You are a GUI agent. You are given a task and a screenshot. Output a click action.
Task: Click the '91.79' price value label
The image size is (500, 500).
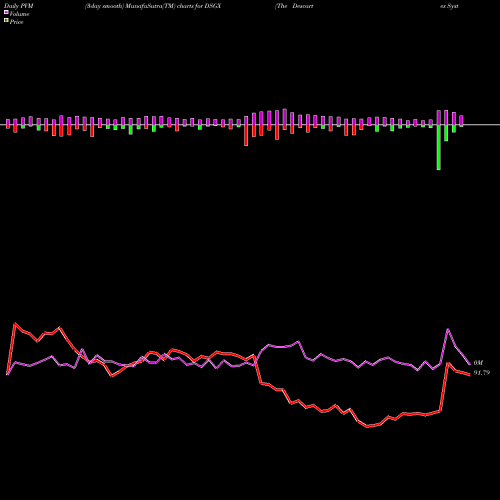coord(482,373)
